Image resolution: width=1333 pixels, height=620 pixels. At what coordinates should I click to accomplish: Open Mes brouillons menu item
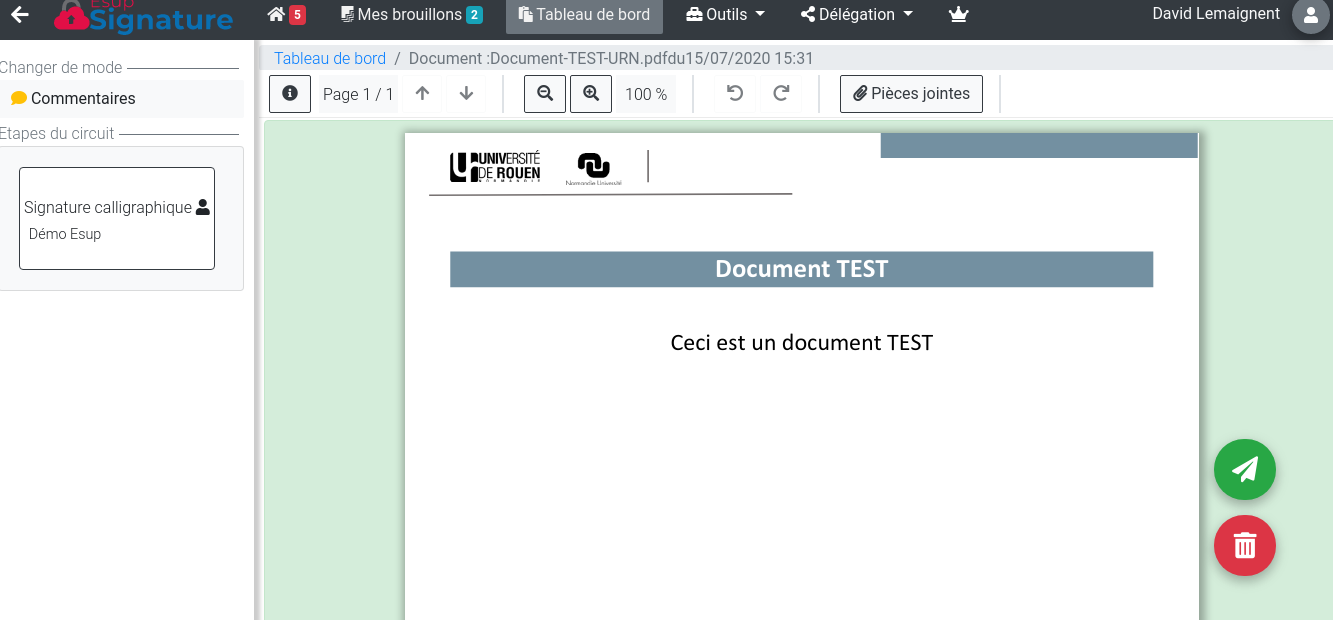pyautogui.click(x=411, y=15)
